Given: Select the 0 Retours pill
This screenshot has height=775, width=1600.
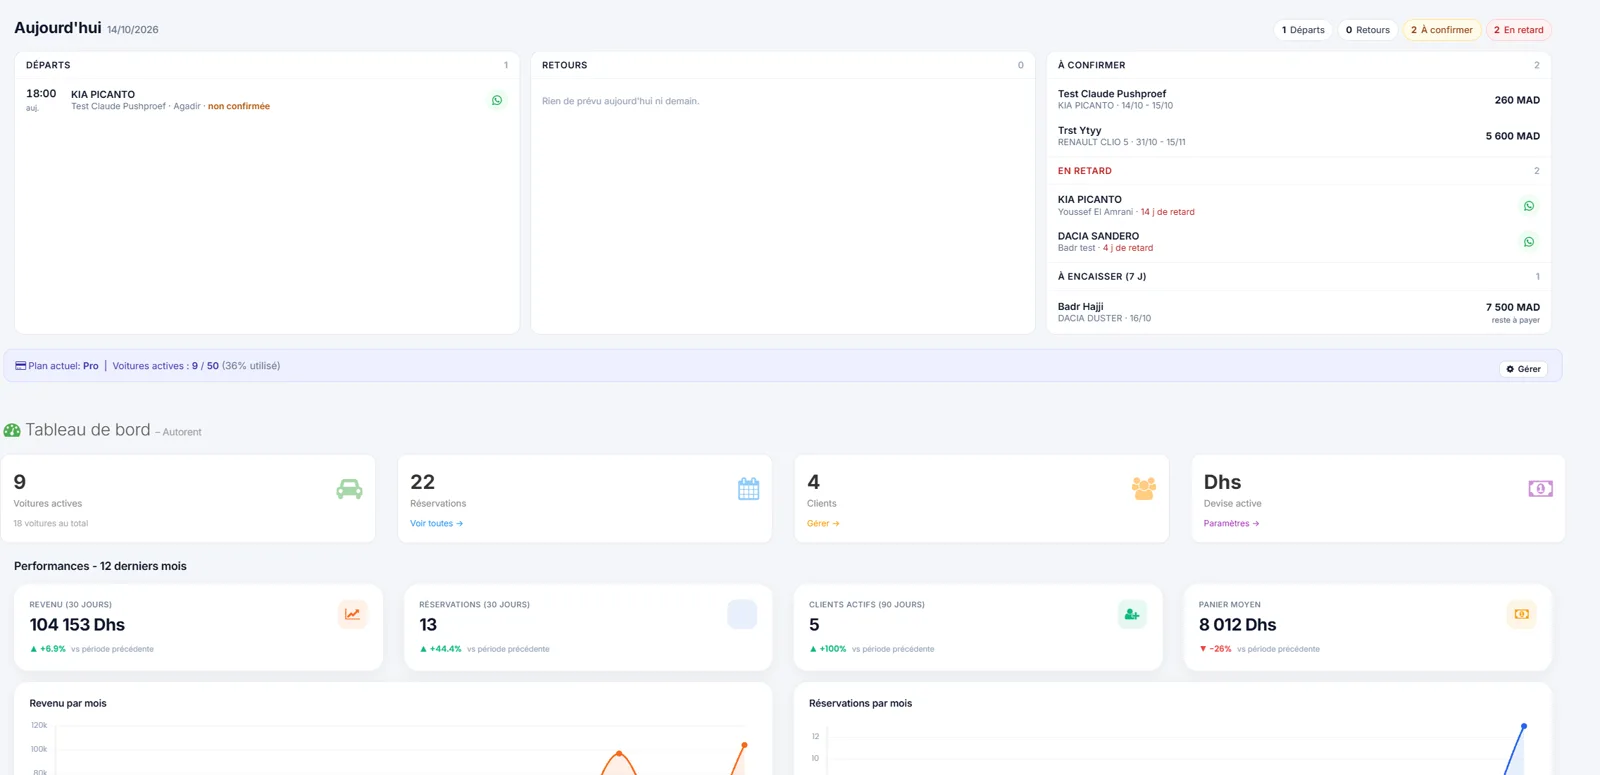Looking at the screenshot, I should (x=1367, y=30).
